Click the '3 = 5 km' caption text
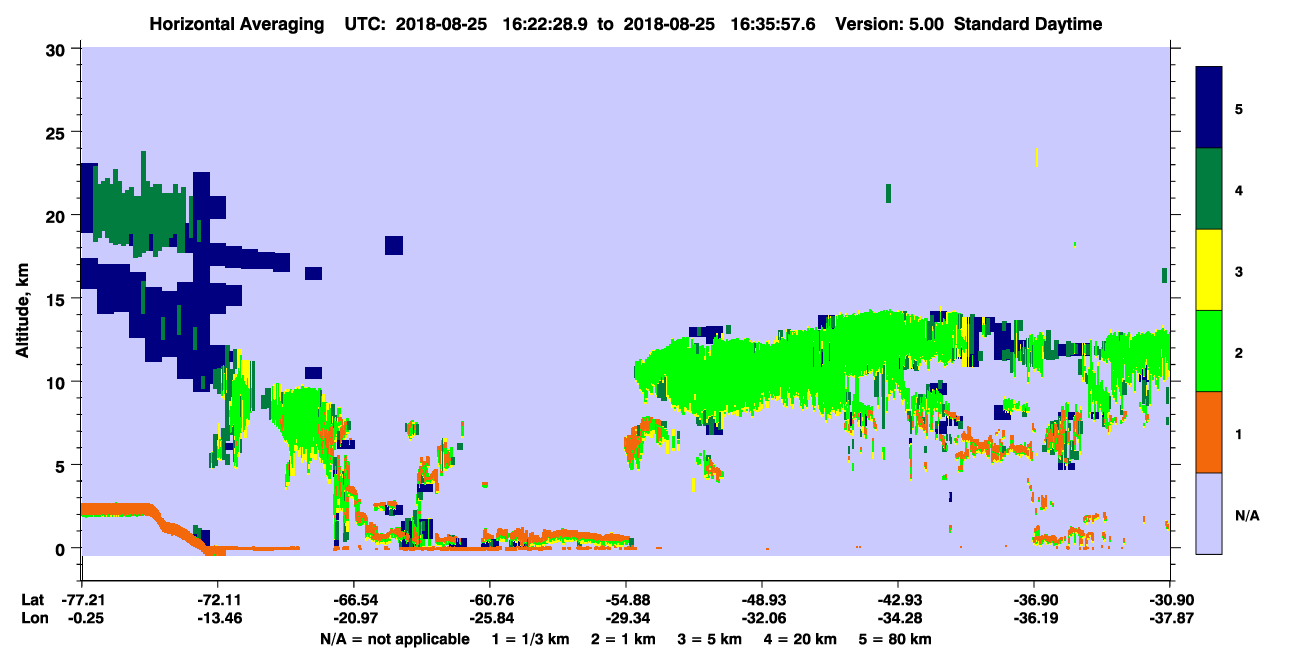 (x=711, y=639)
